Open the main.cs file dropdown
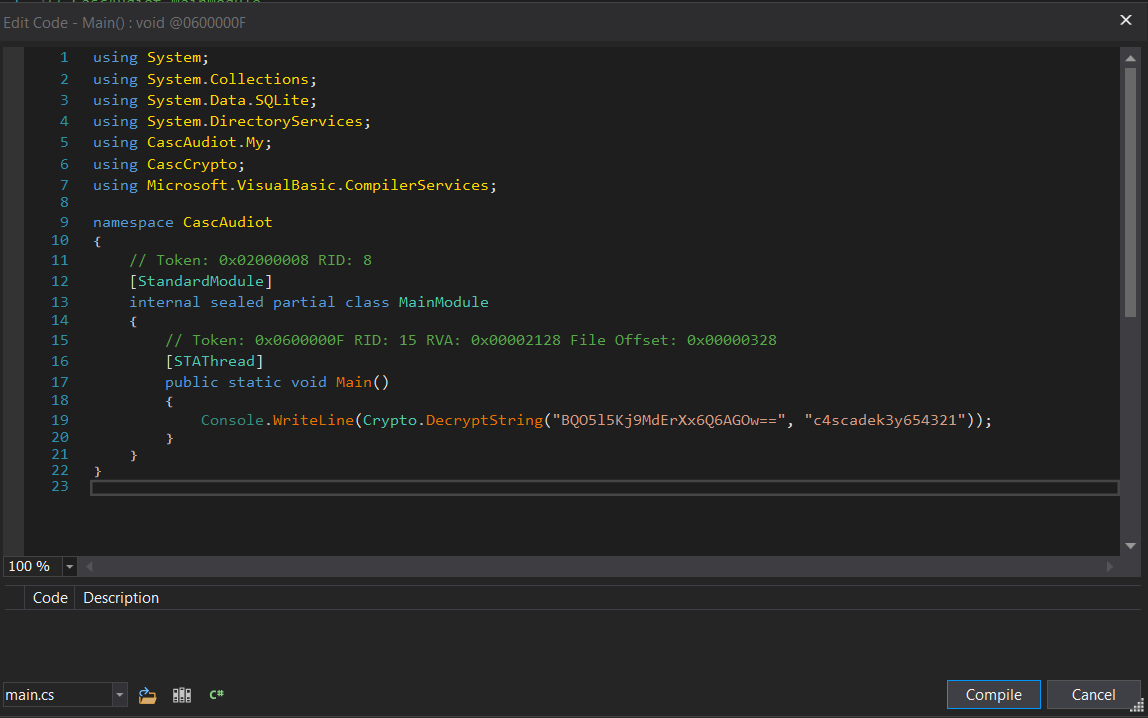This screenshot has height=718, width=1148. click(120, 695)
